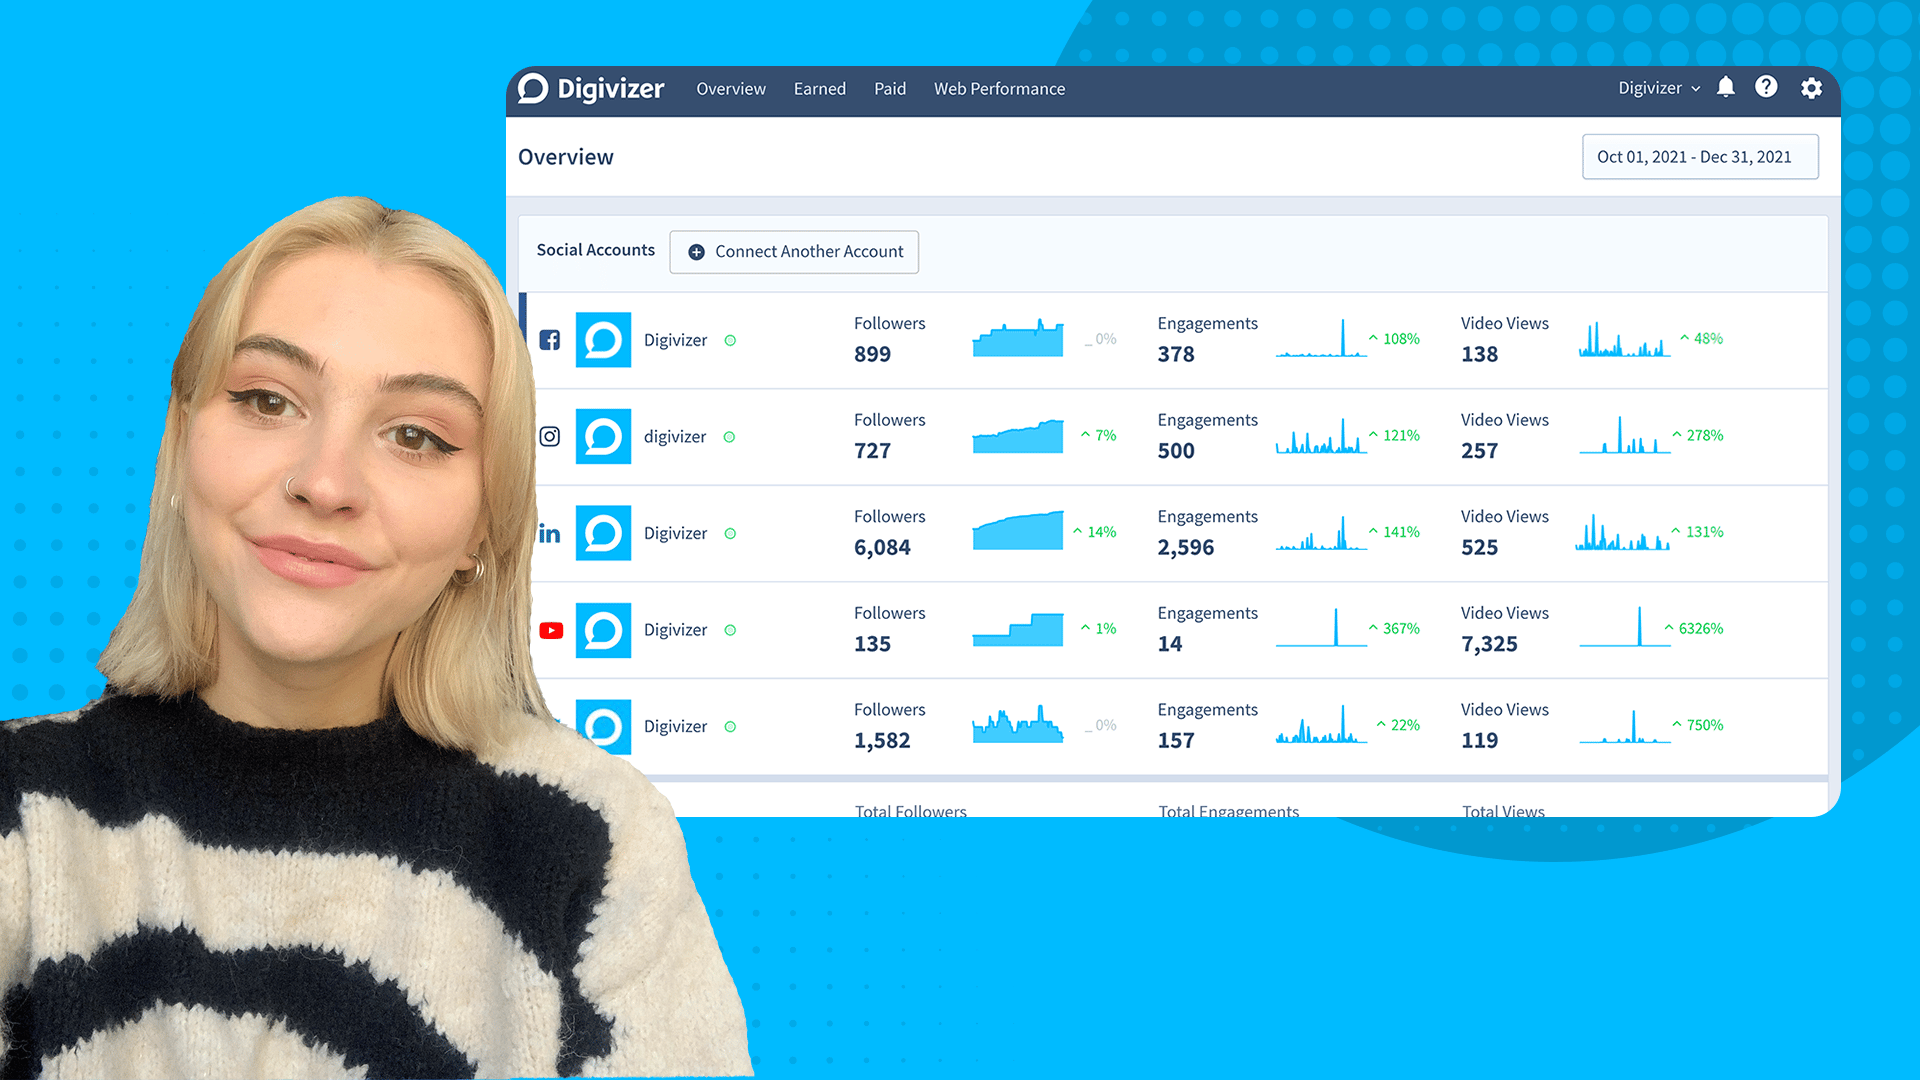Click LinkedIn video views value 525
Viewport: 1920px width, 1080px height.
(x=1479, y=548)
